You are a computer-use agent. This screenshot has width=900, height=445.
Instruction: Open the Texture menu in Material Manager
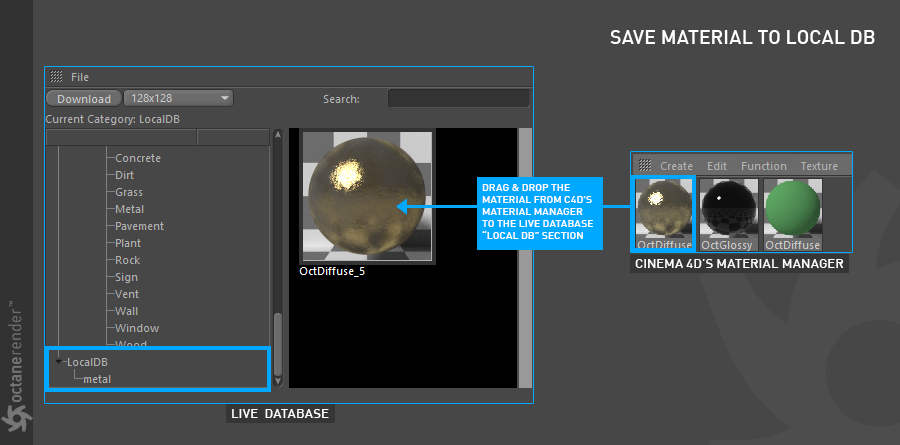click(819, 166)
